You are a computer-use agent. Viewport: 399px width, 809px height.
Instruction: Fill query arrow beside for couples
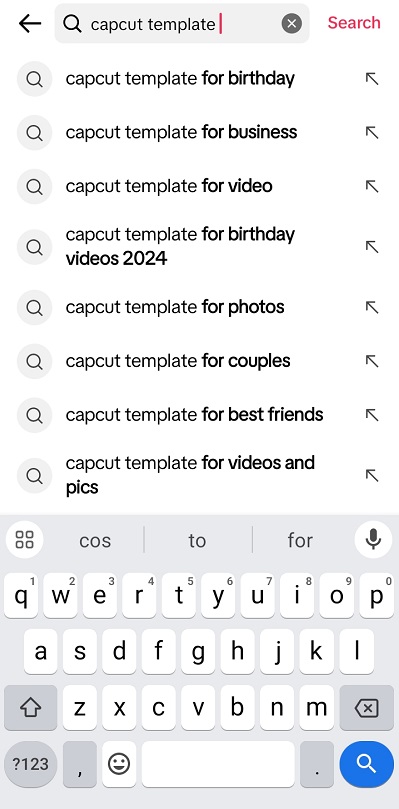(372, 361)
